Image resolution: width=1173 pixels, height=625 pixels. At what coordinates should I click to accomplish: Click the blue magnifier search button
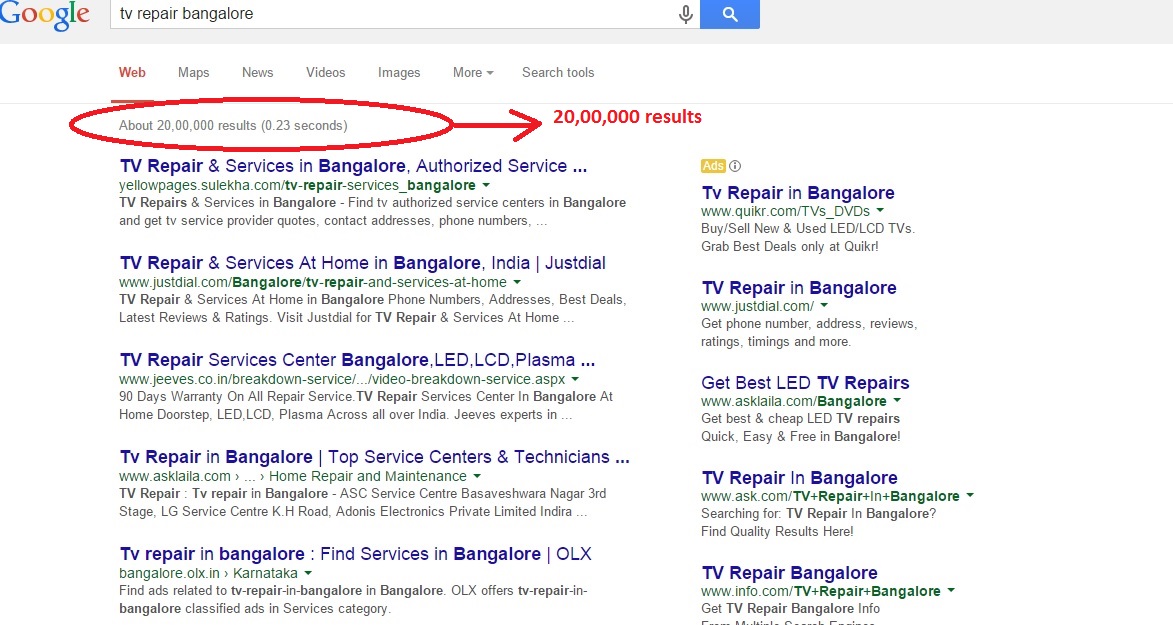point(729,14)
